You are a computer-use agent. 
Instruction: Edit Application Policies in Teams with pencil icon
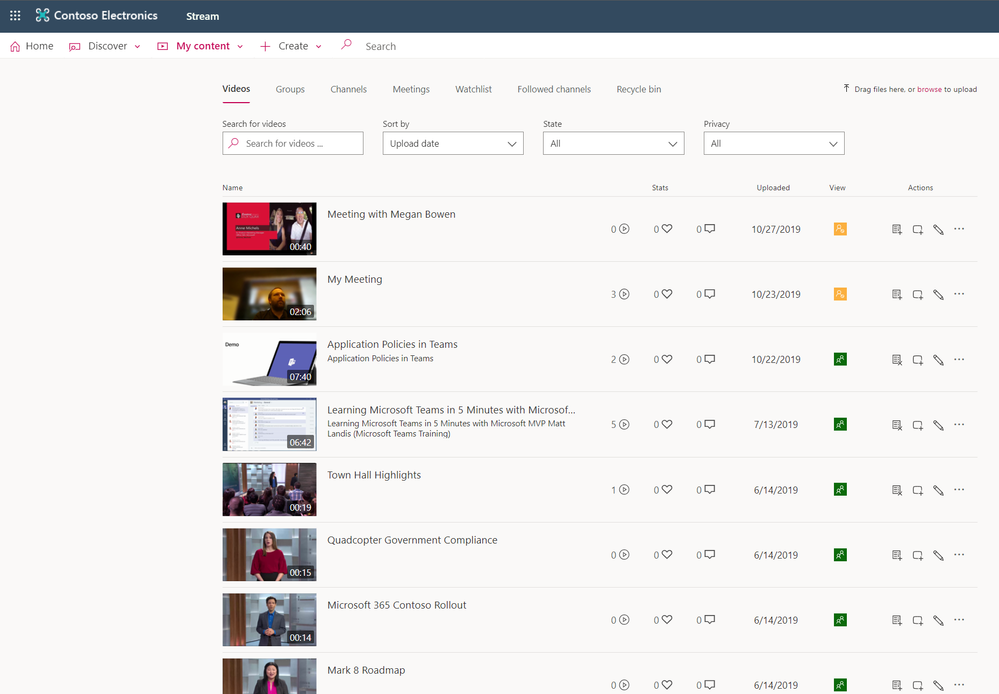pyautogui.click(x=938, y=360)
